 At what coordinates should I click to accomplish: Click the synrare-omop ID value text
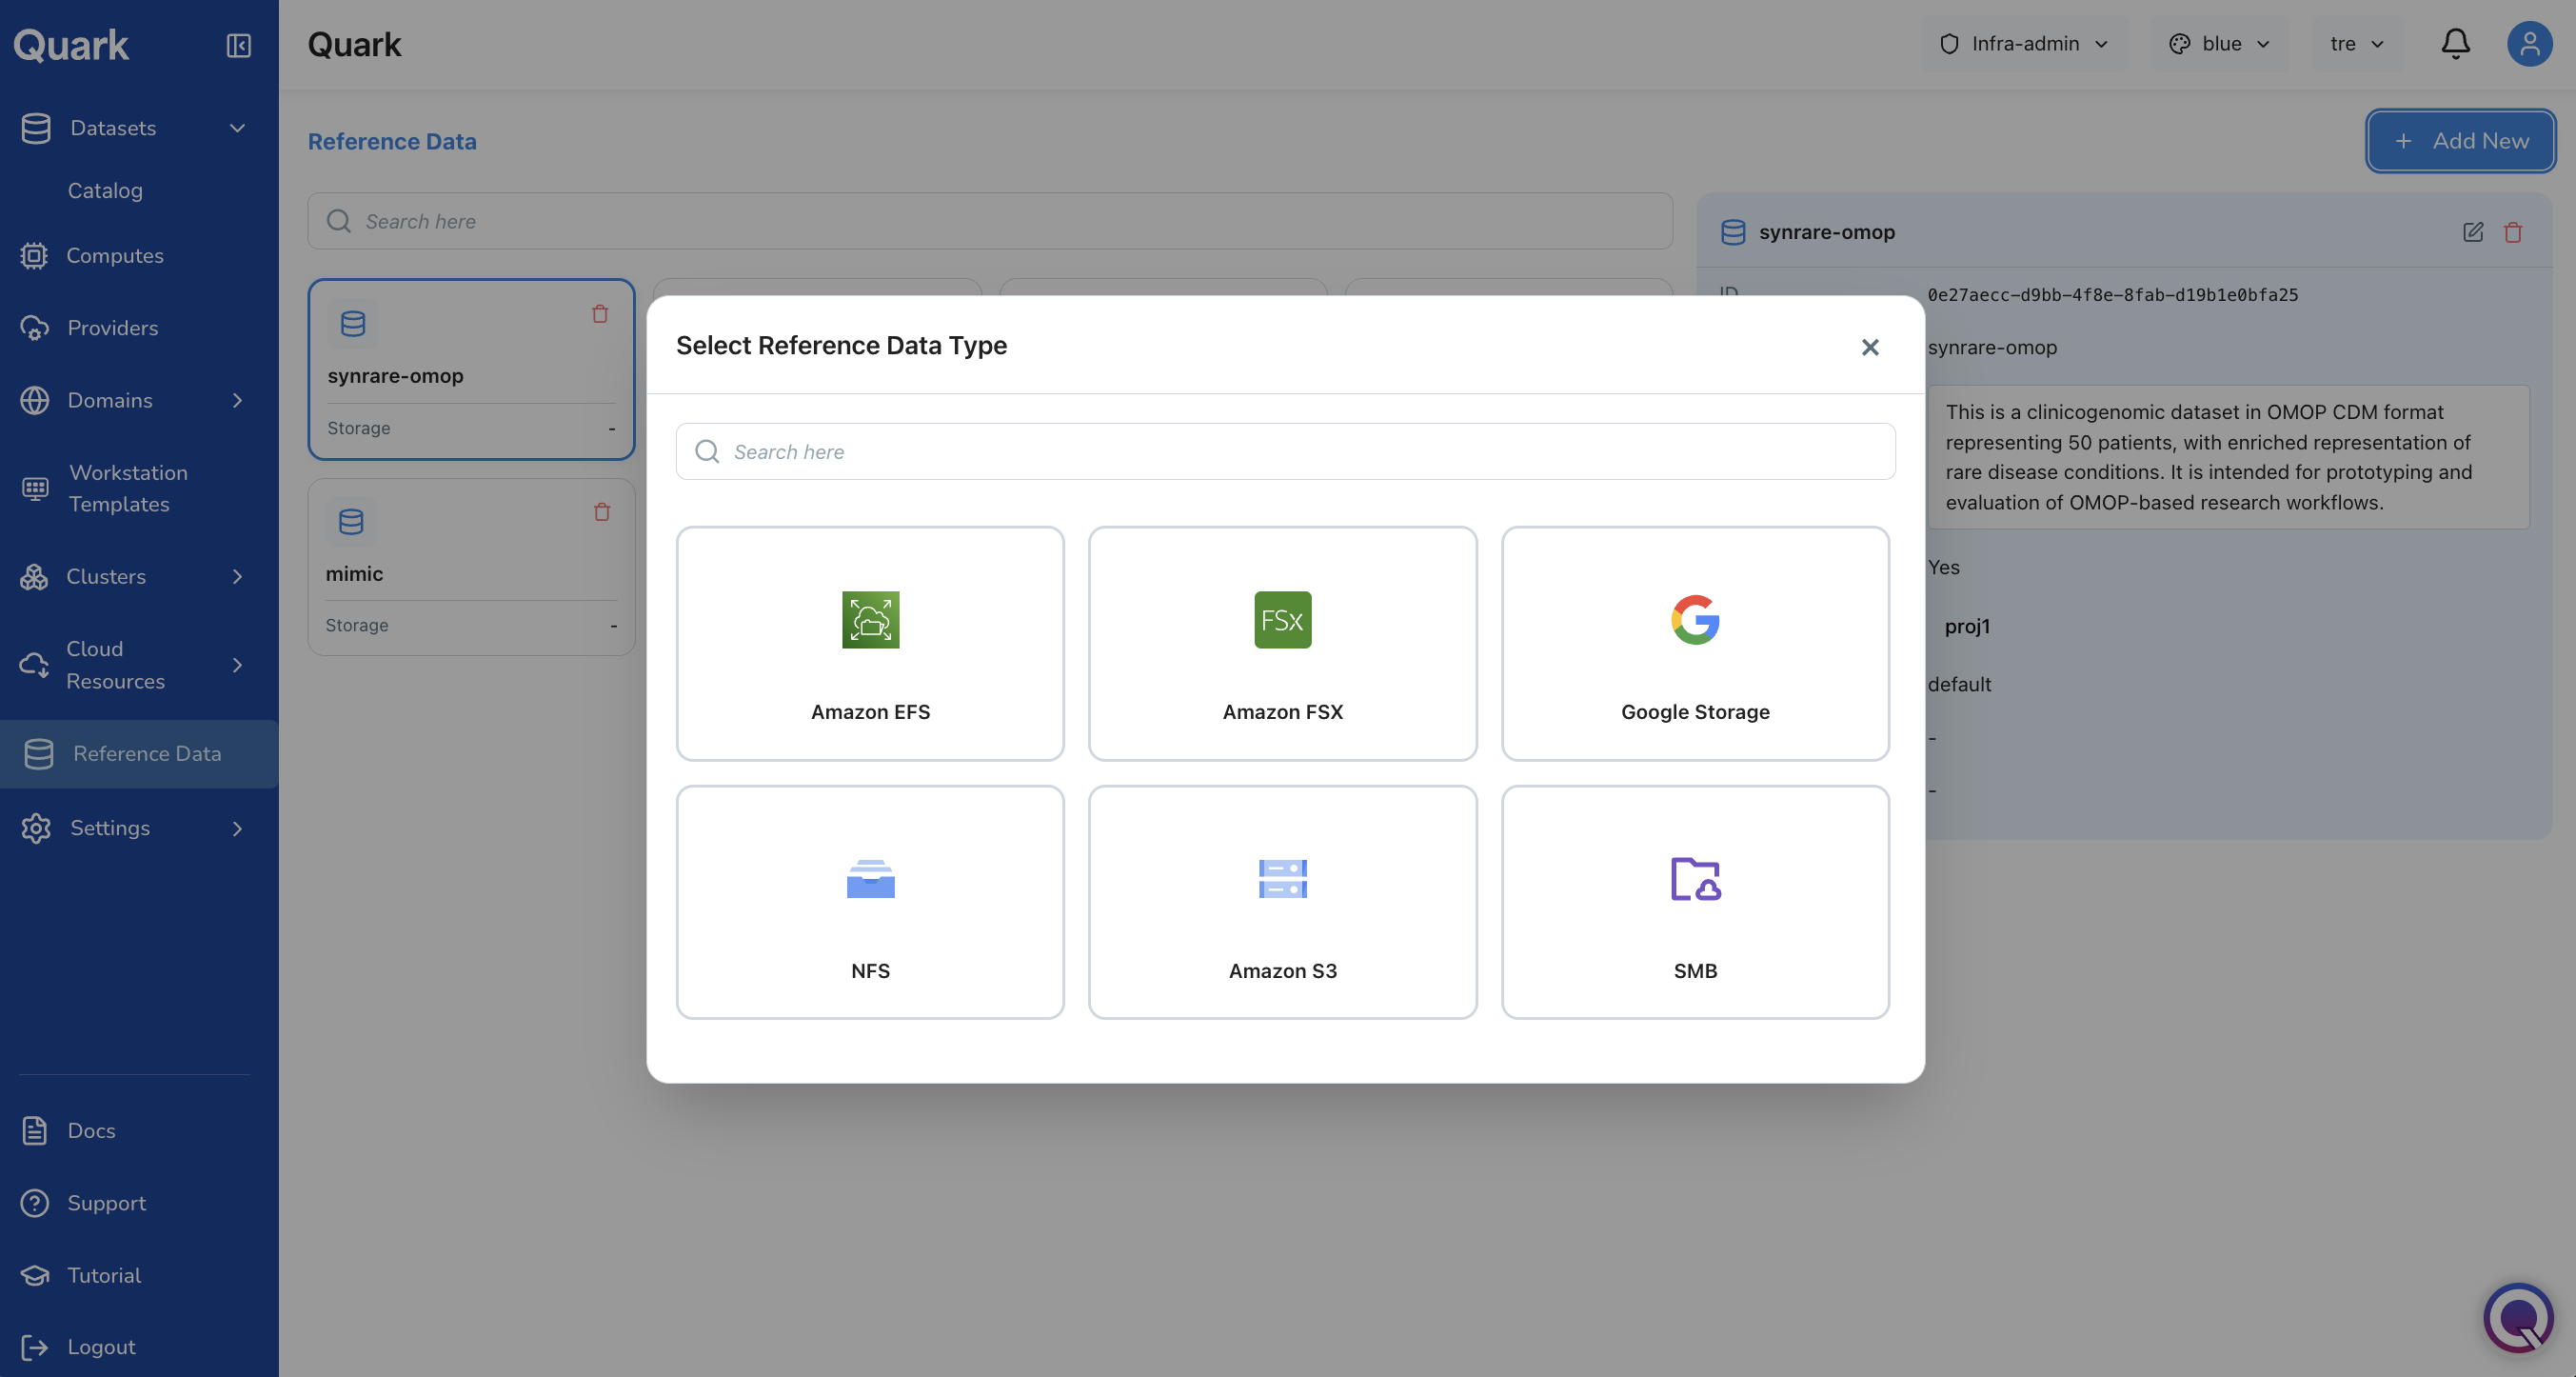[2112, 295]
